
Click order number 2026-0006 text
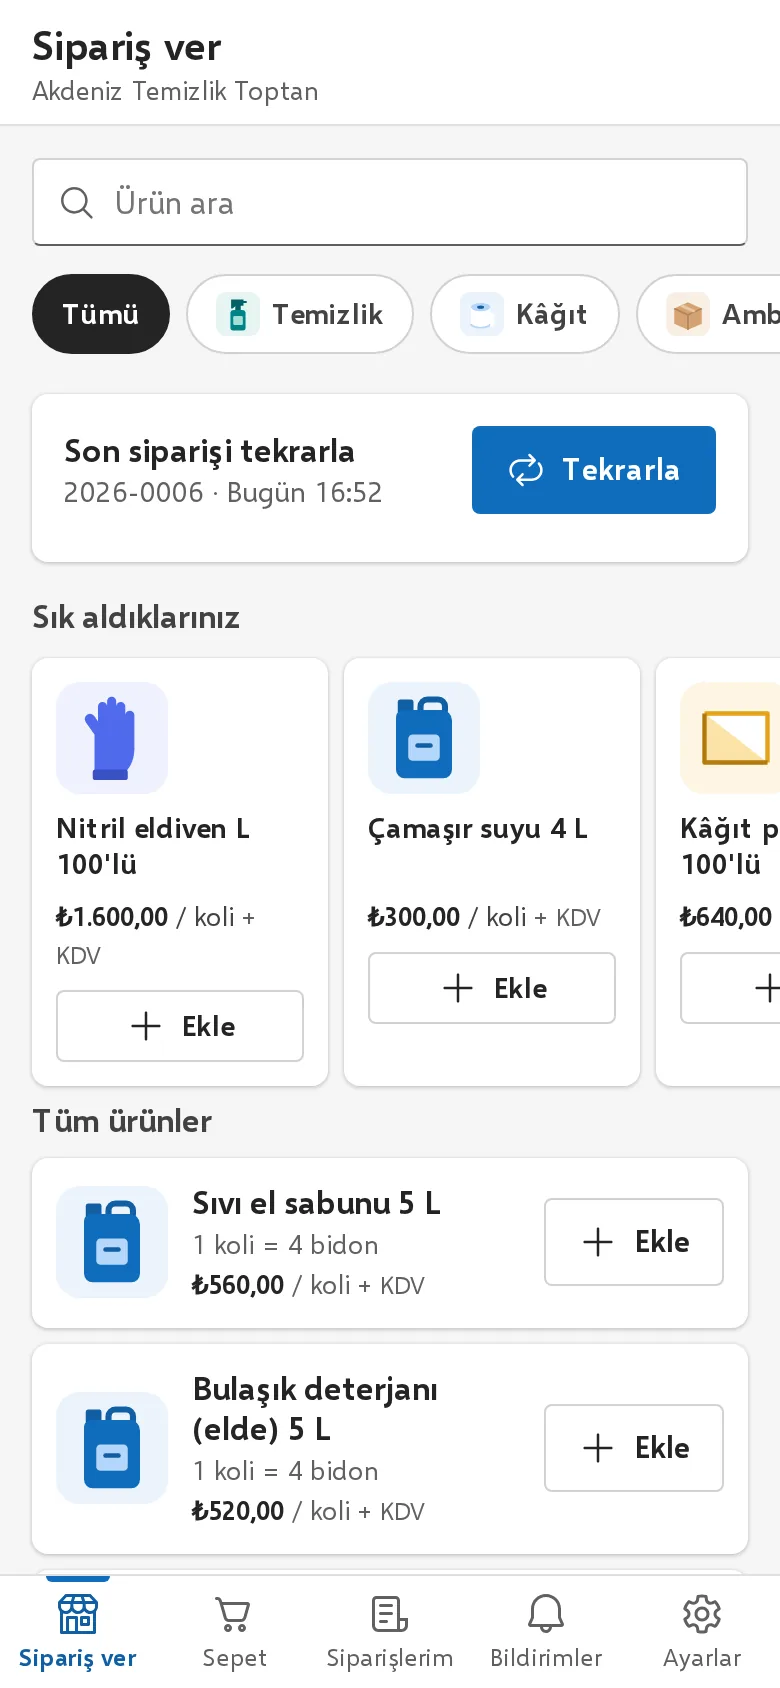tap(134, 492)
